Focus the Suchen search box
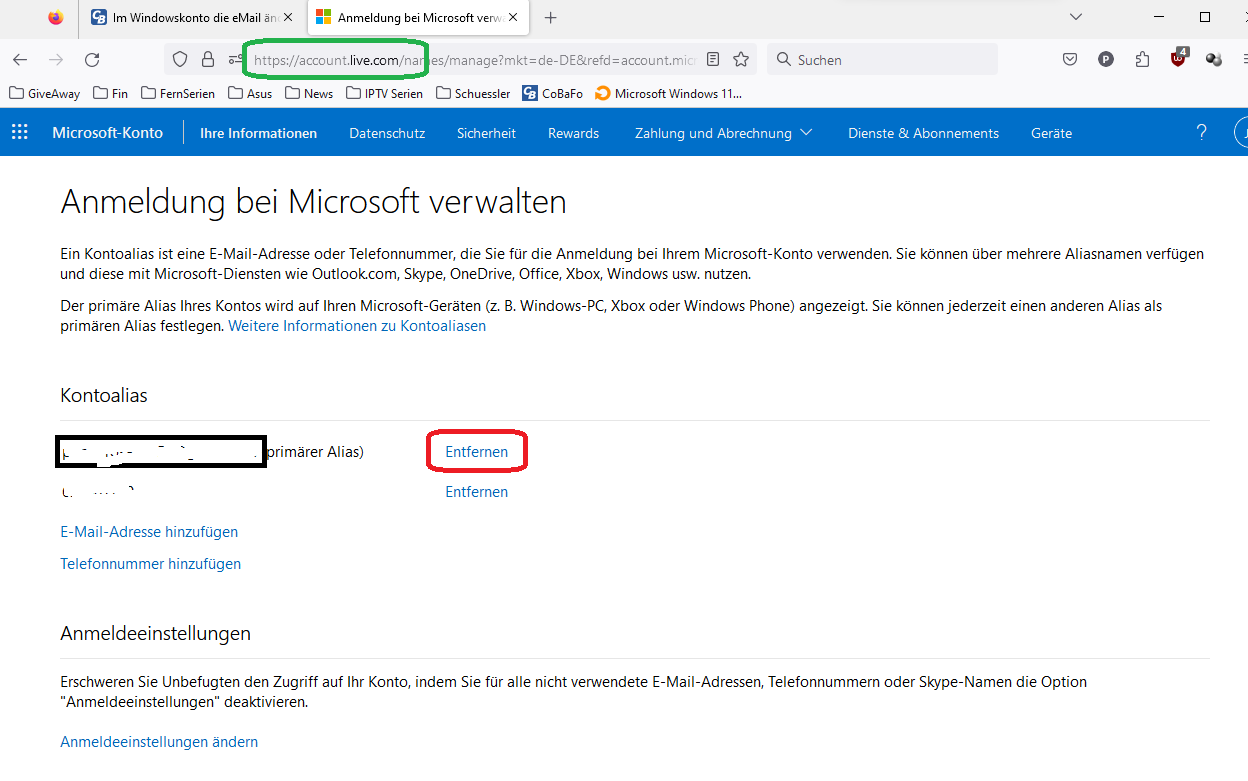This screenshot has width=1248, height=781. tap(882, 60)
